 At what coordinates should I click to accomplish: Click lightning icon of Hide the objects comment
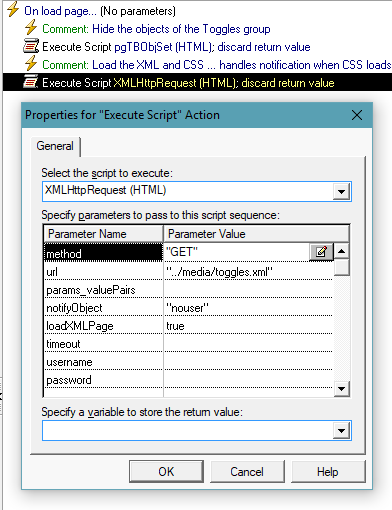pyautogui.click(x=31, y=28)
